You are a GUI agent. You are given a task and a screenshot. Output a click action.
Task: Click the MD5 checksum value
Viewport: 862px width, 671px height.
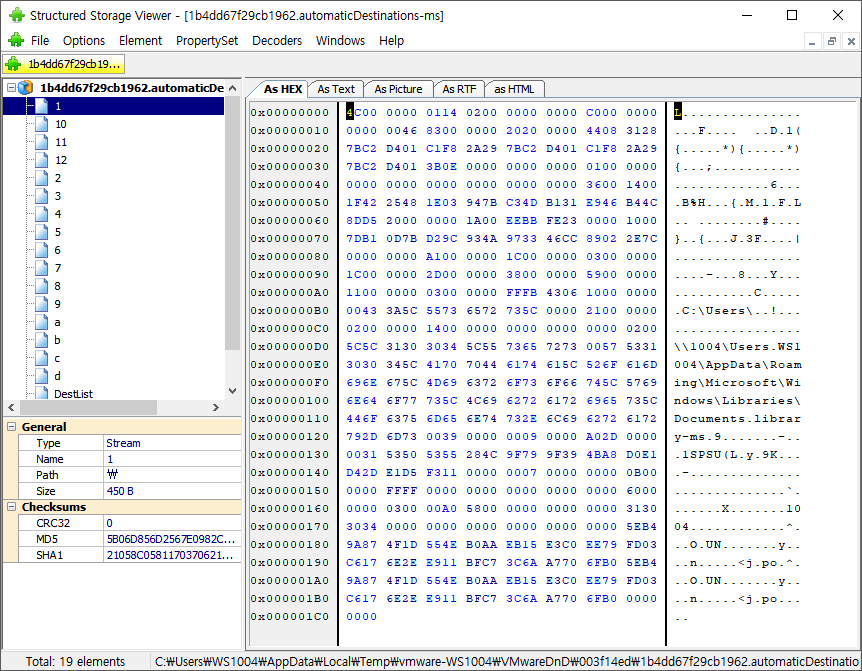[x=171, y=539]
